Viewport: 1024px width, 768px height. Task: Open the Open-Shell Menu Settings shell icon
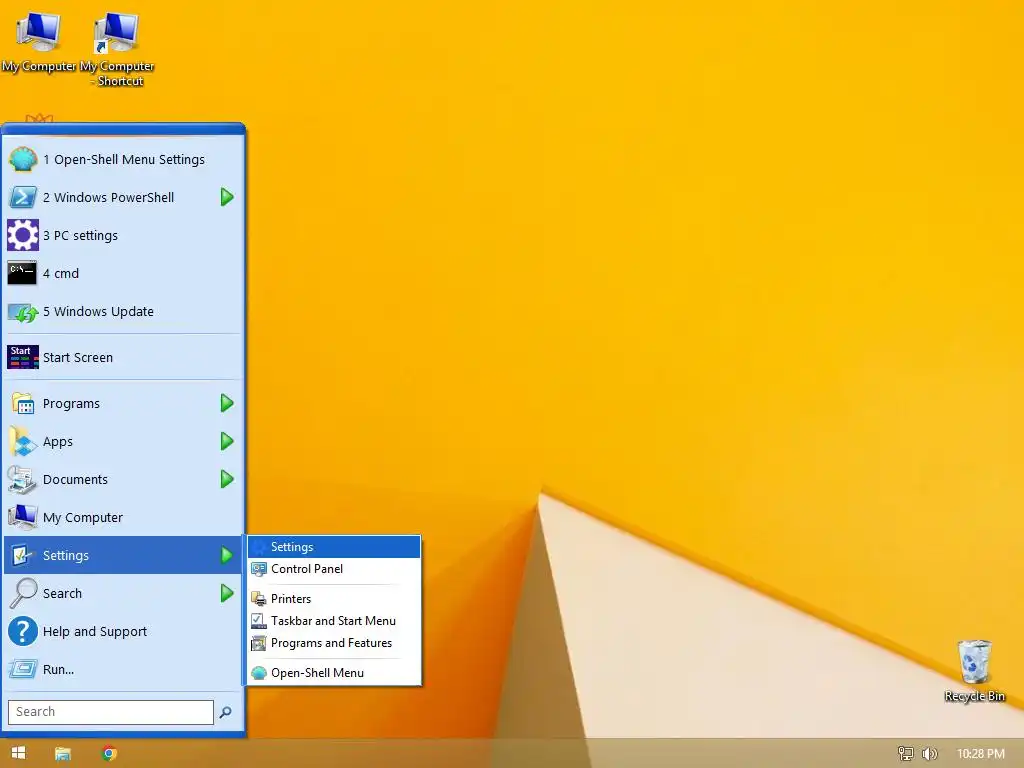[x=23, y=159]
